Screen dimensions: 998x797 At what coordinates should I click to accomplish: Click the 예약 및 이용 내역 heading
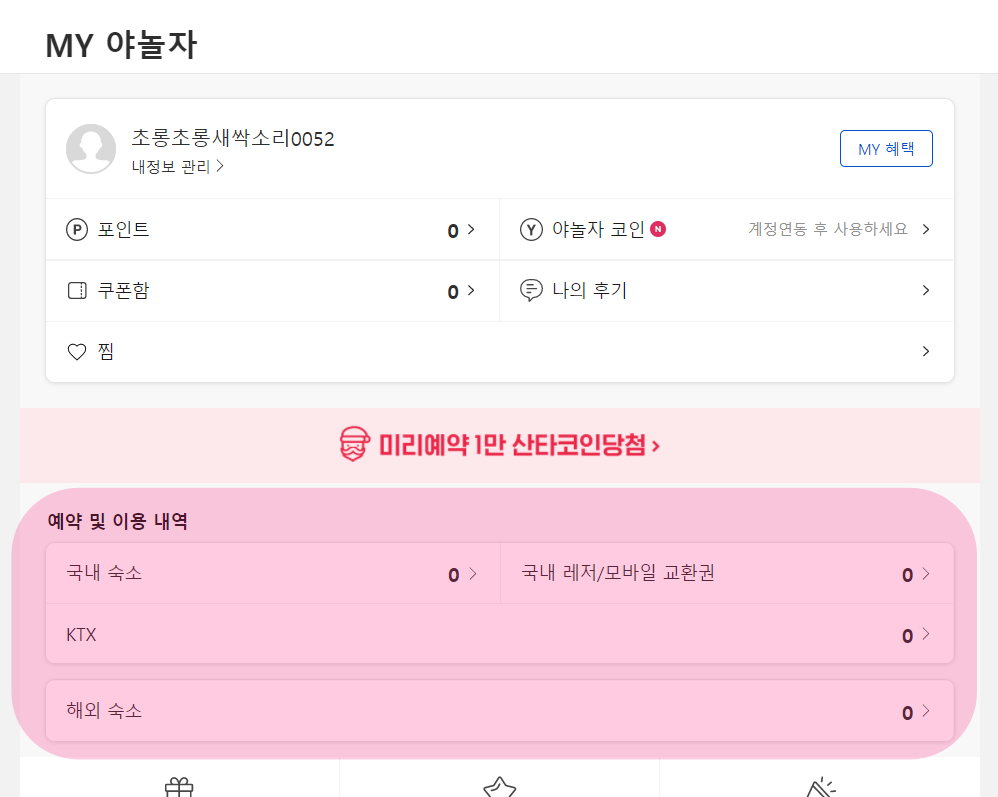click(118, 521)
